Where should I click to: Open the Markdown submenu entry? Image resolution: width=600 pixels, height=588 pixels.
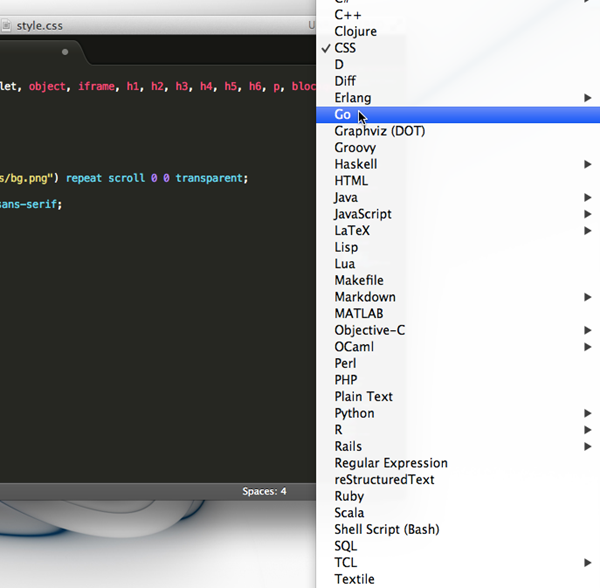pyautogui.click(x=365, y=297)
